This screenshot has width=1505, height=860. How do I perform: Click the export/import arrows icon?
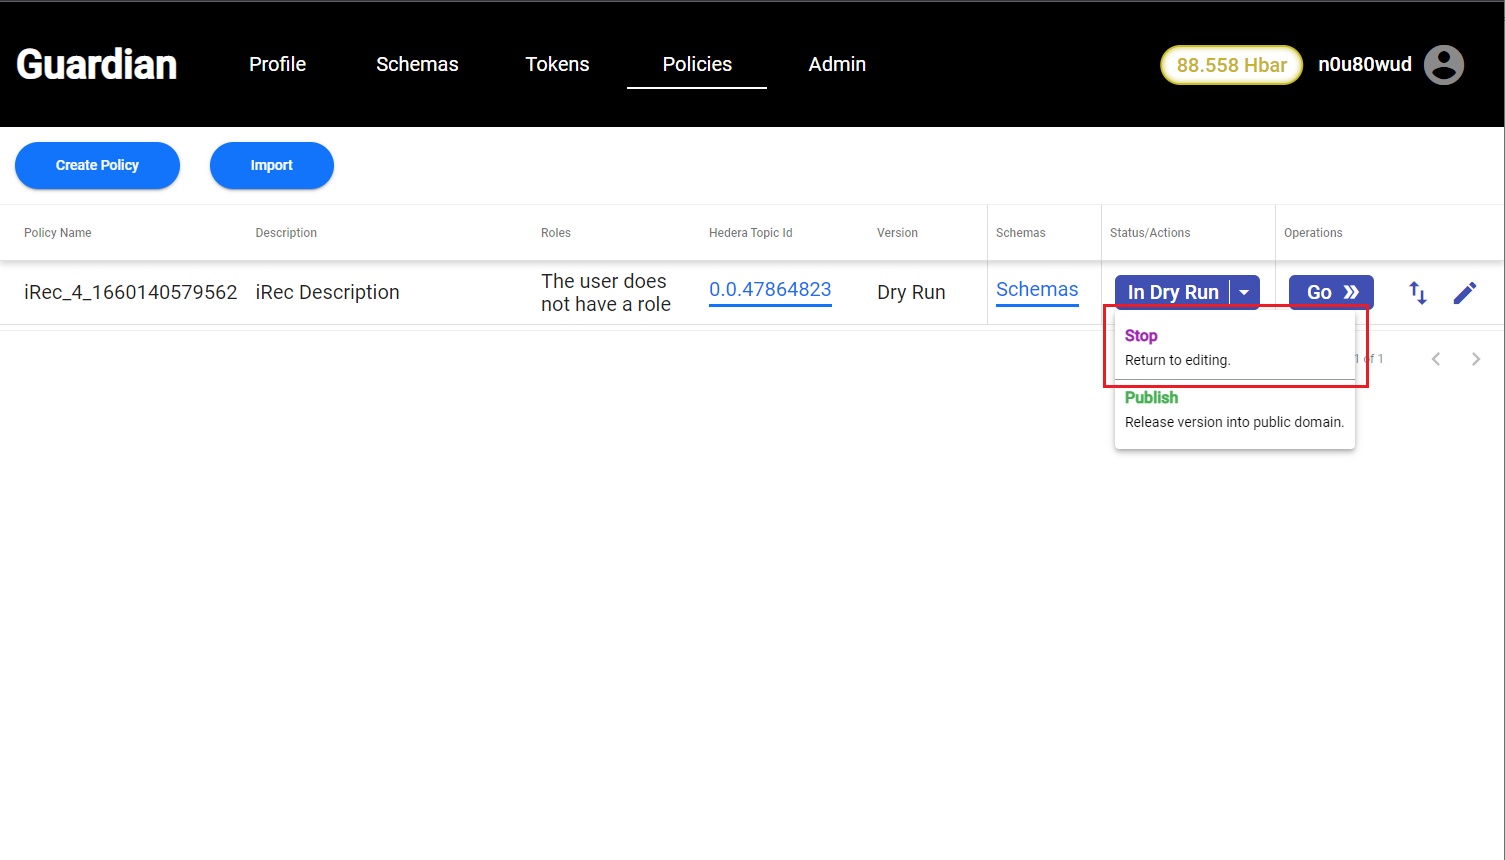[1418, 293]
